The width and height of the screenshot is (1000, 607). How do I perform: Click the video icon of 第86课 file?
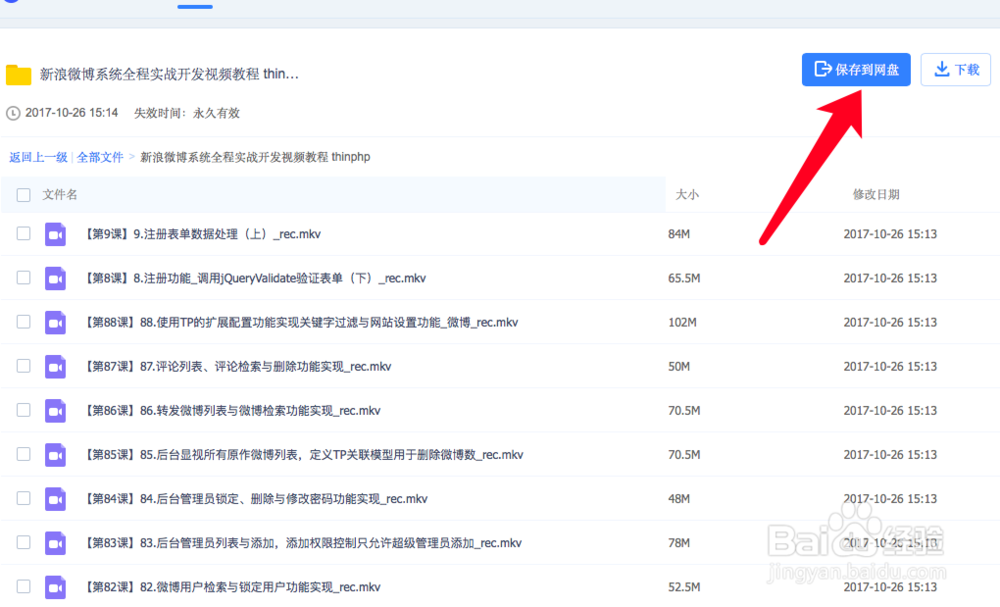pos(55,411)
